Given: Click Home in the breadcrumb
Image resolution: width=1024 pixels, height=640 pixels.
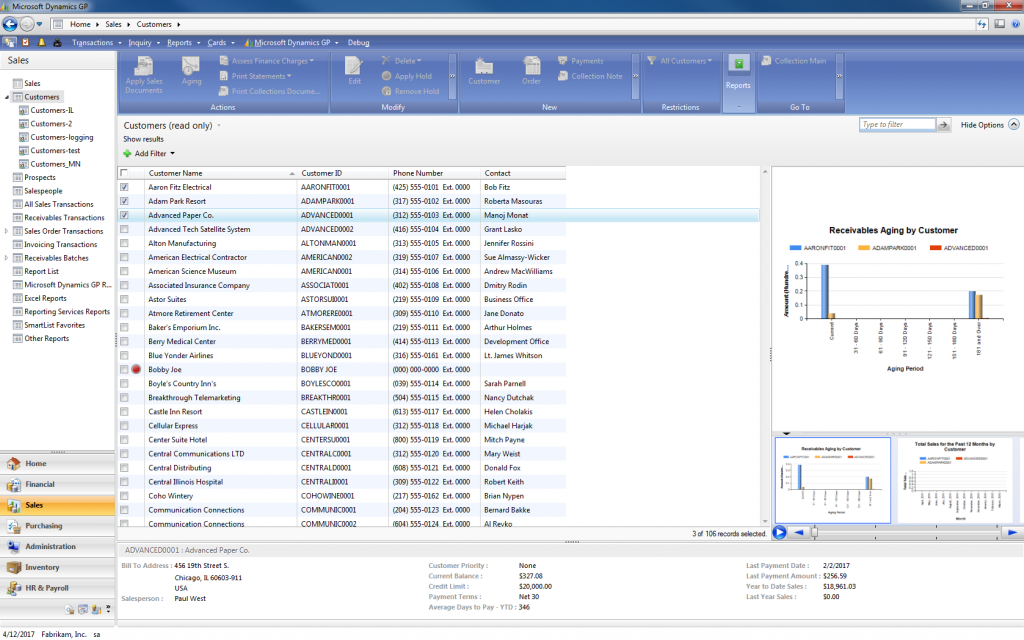Looking at the screenshot, I should tap(80, 24).
